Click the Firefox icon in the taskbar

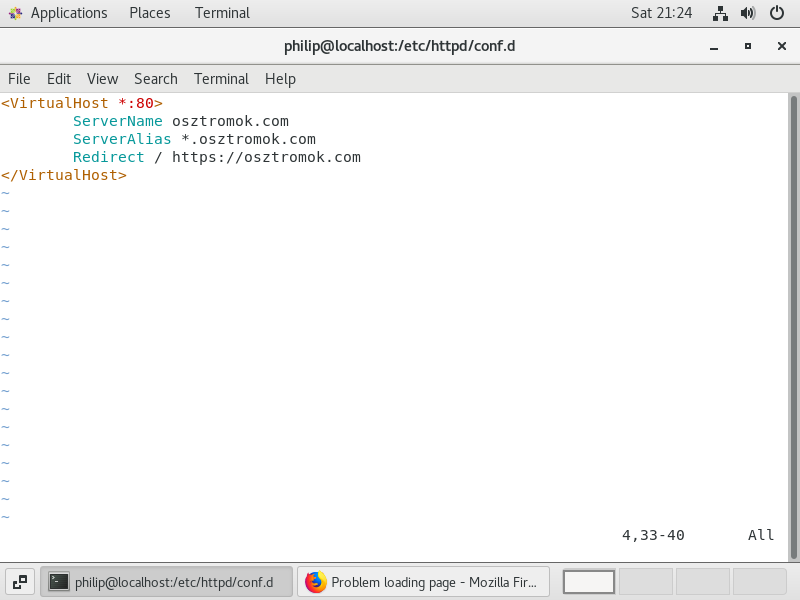tap(315, 582)
